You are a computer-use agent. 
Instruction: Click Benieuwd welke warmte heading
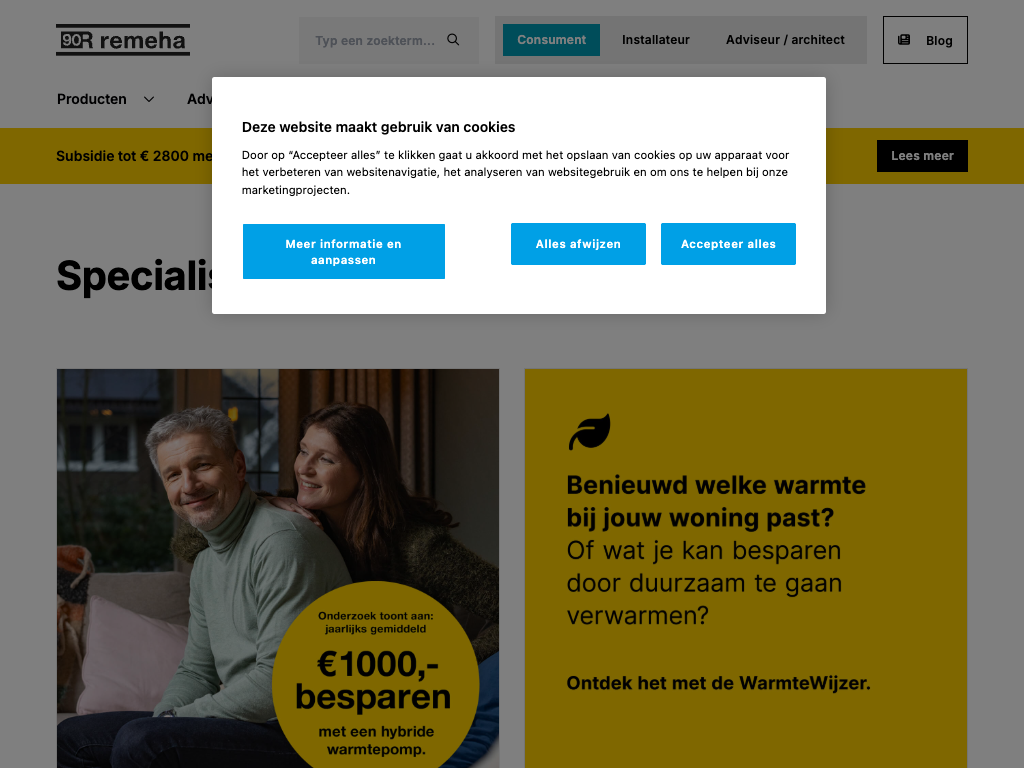(x=716, y=501)
